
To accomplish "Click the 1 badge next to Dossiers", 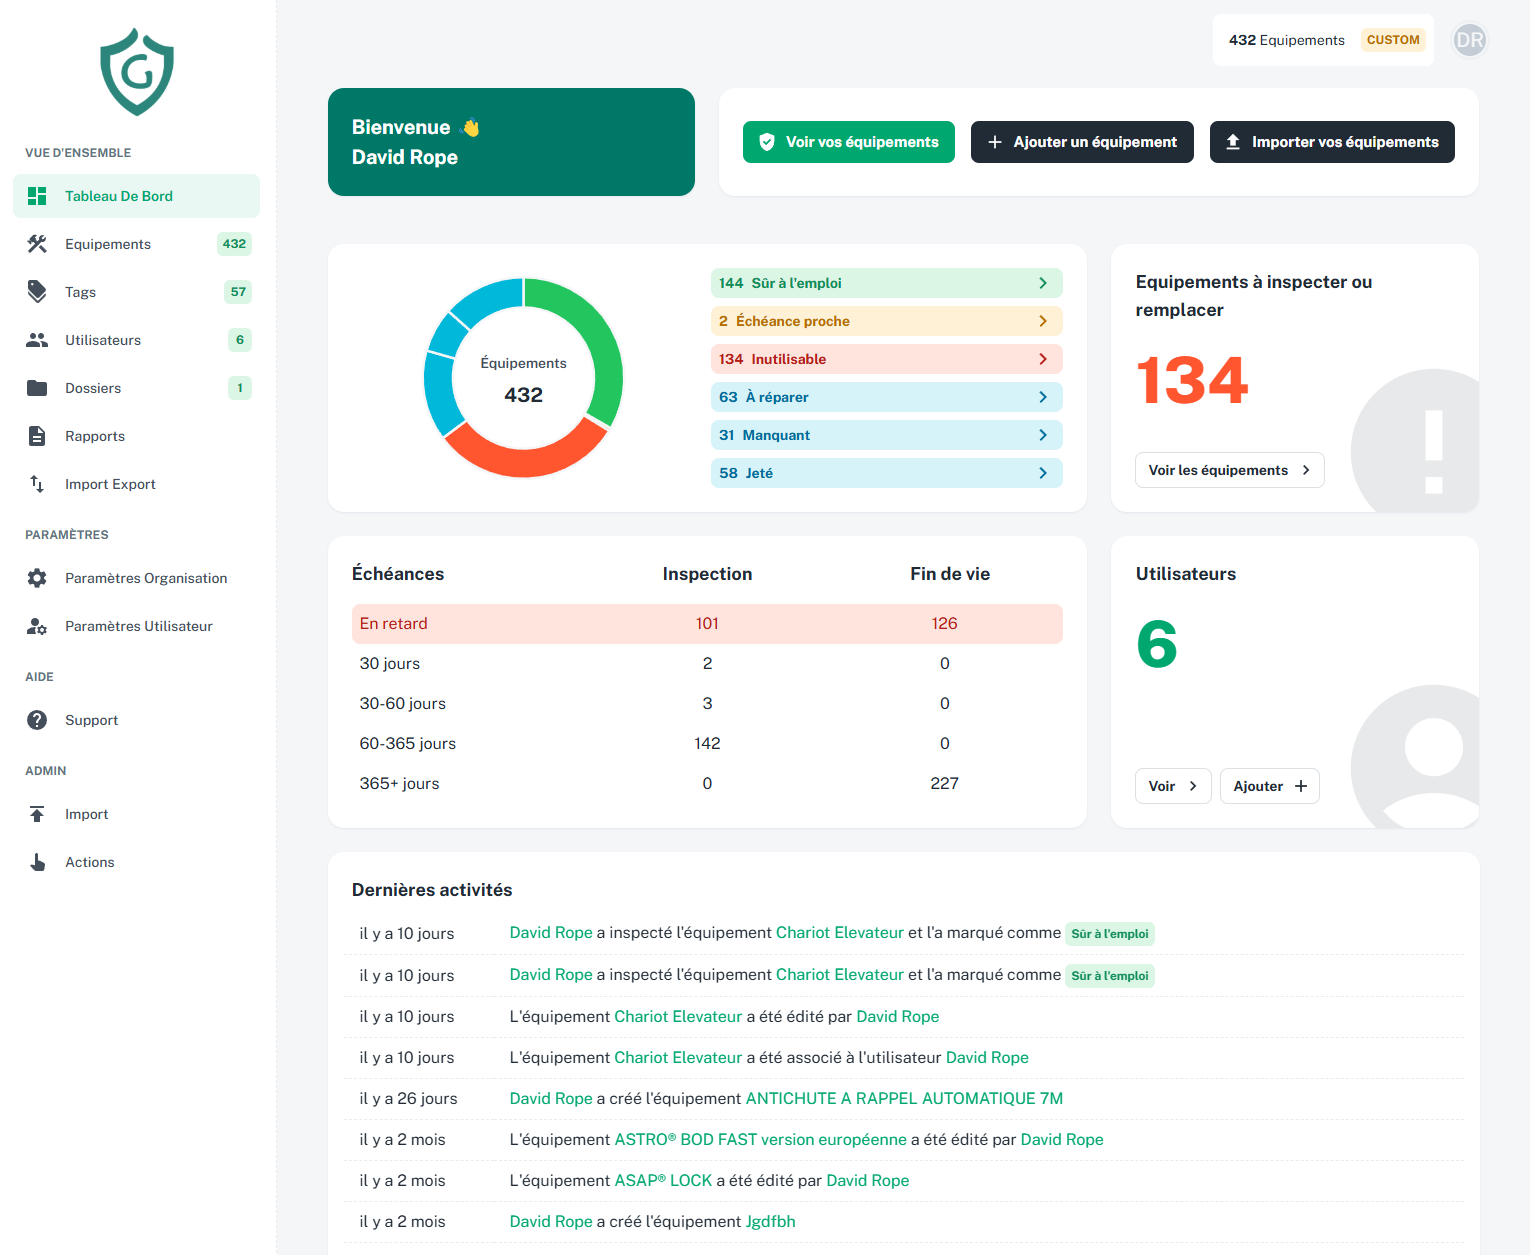I will point(240,388).
